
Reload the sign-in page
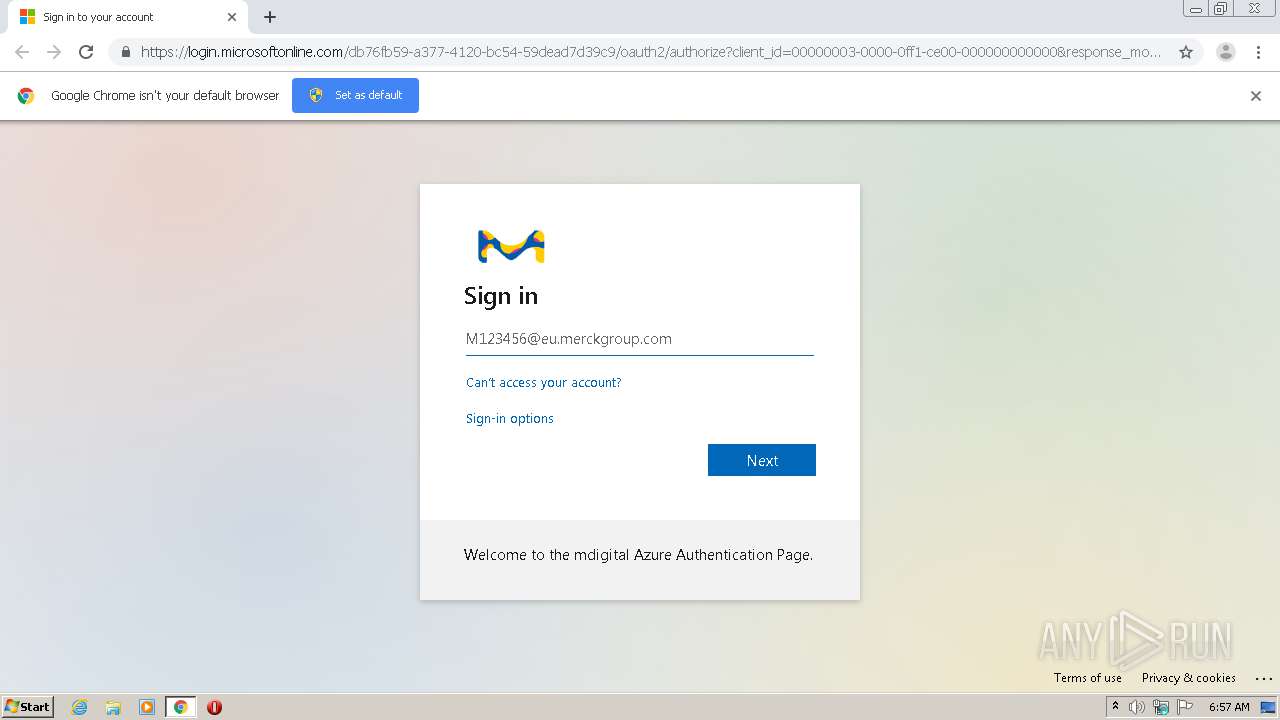86,52
